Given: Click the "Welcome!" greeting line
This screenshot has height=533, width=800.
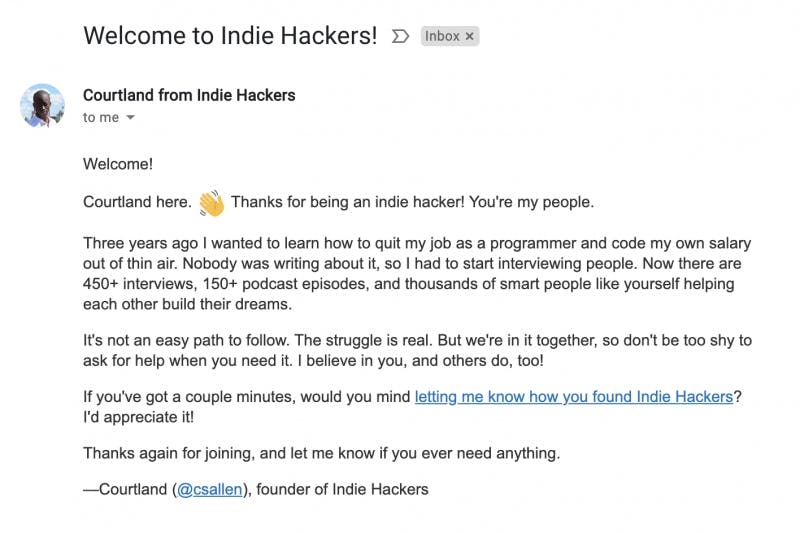Looking at the screenshot, I should click(x=118, y=164).
